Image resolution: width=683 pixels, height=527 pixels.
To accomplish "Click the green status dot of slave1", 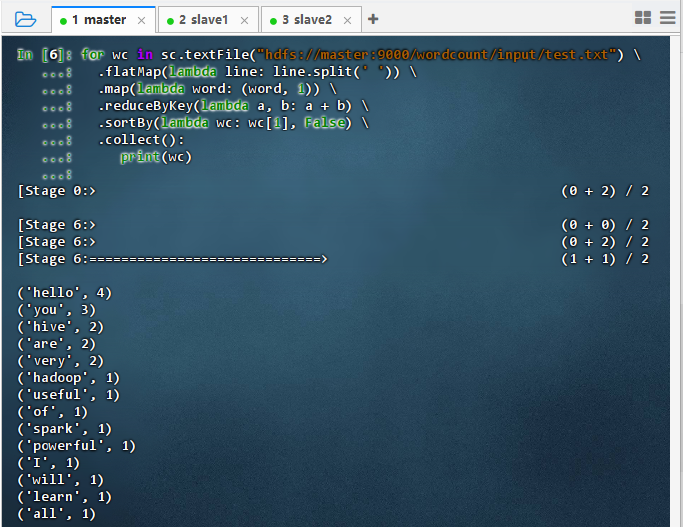I will pos(170,21).
